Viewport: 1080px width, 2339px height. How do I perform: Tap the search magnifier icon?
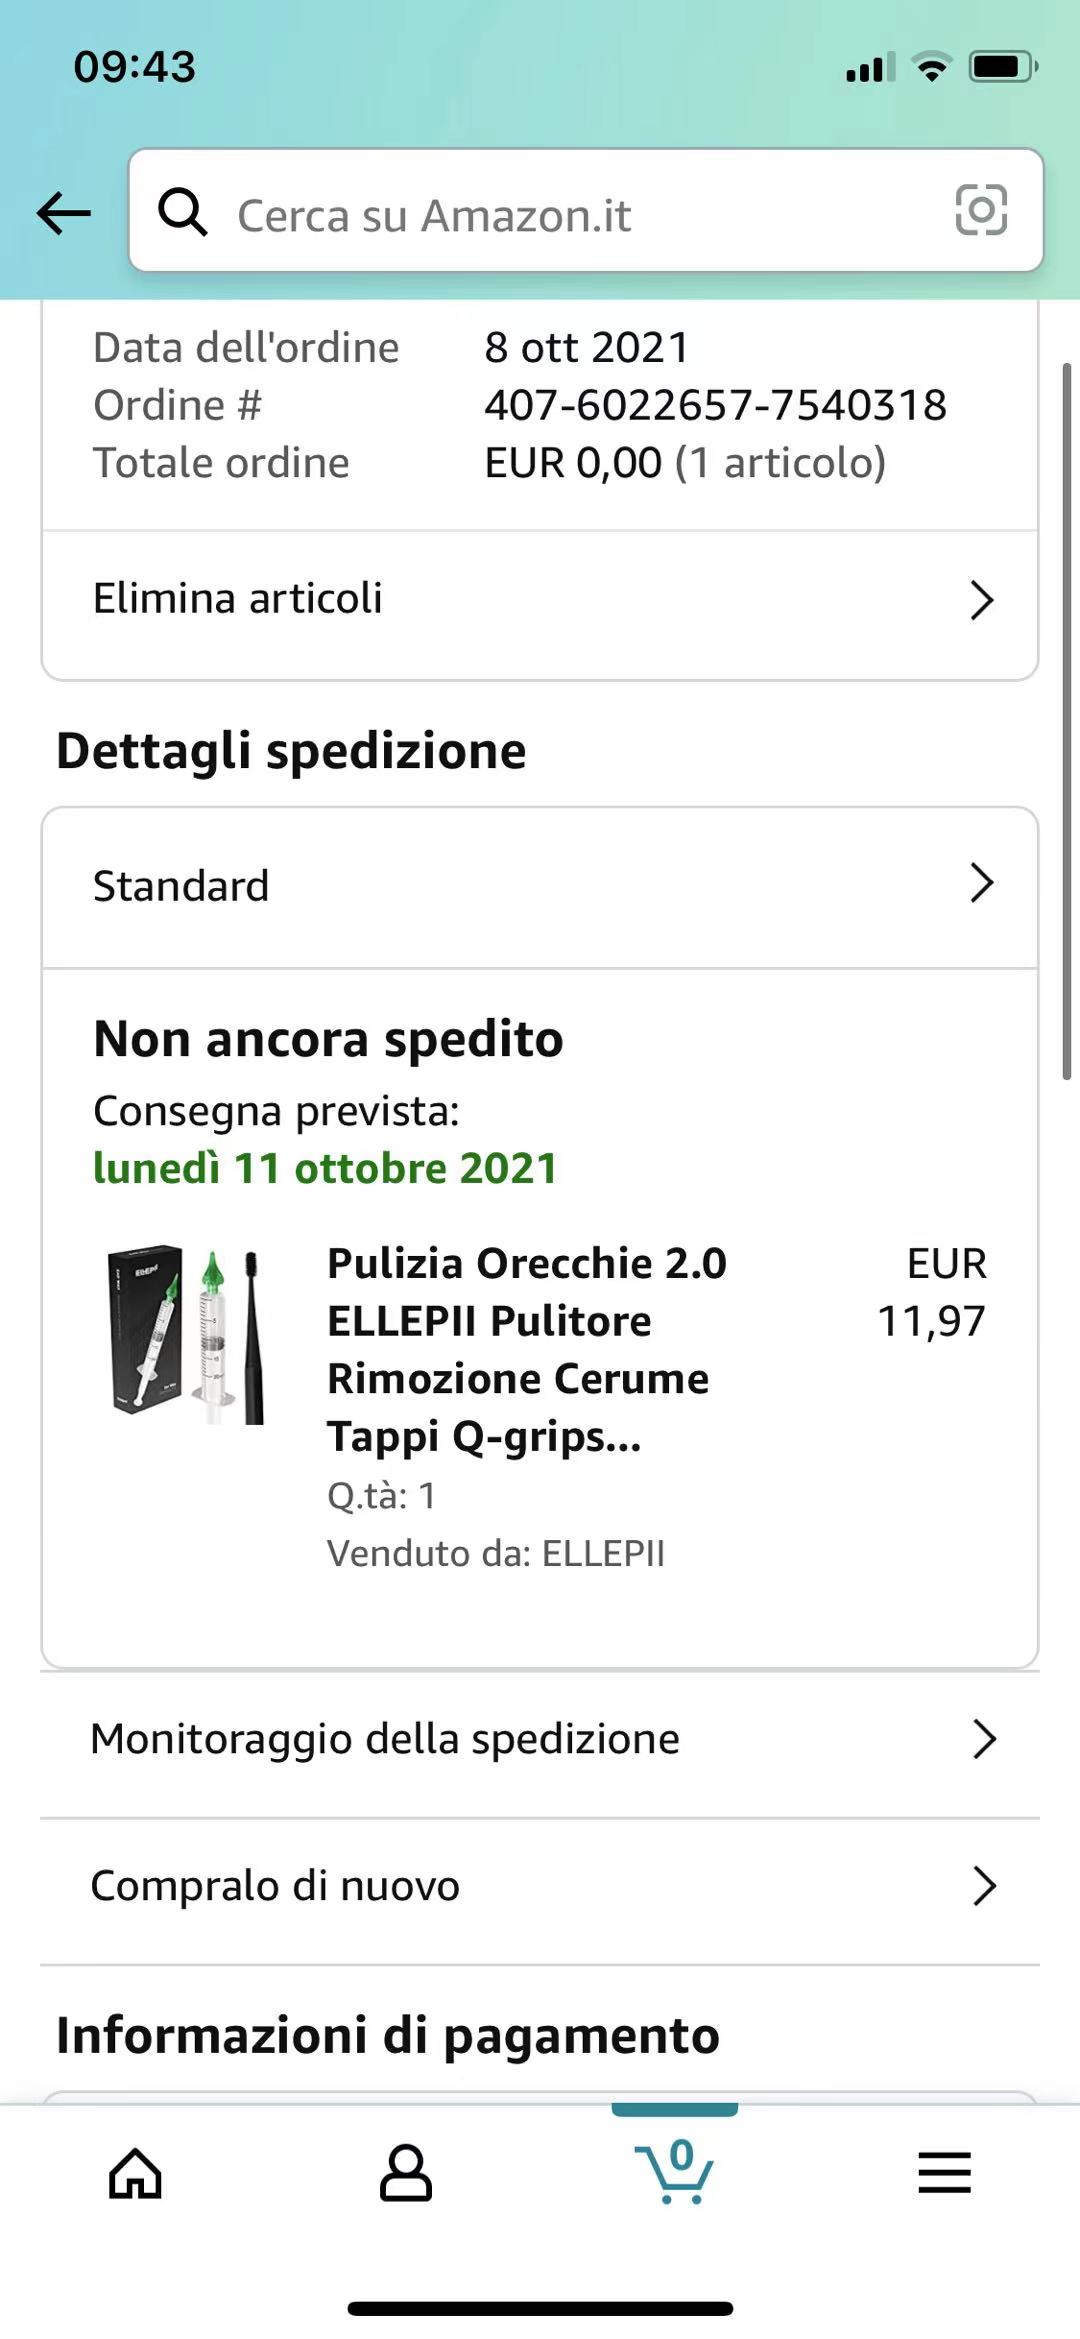click(183, 212)
